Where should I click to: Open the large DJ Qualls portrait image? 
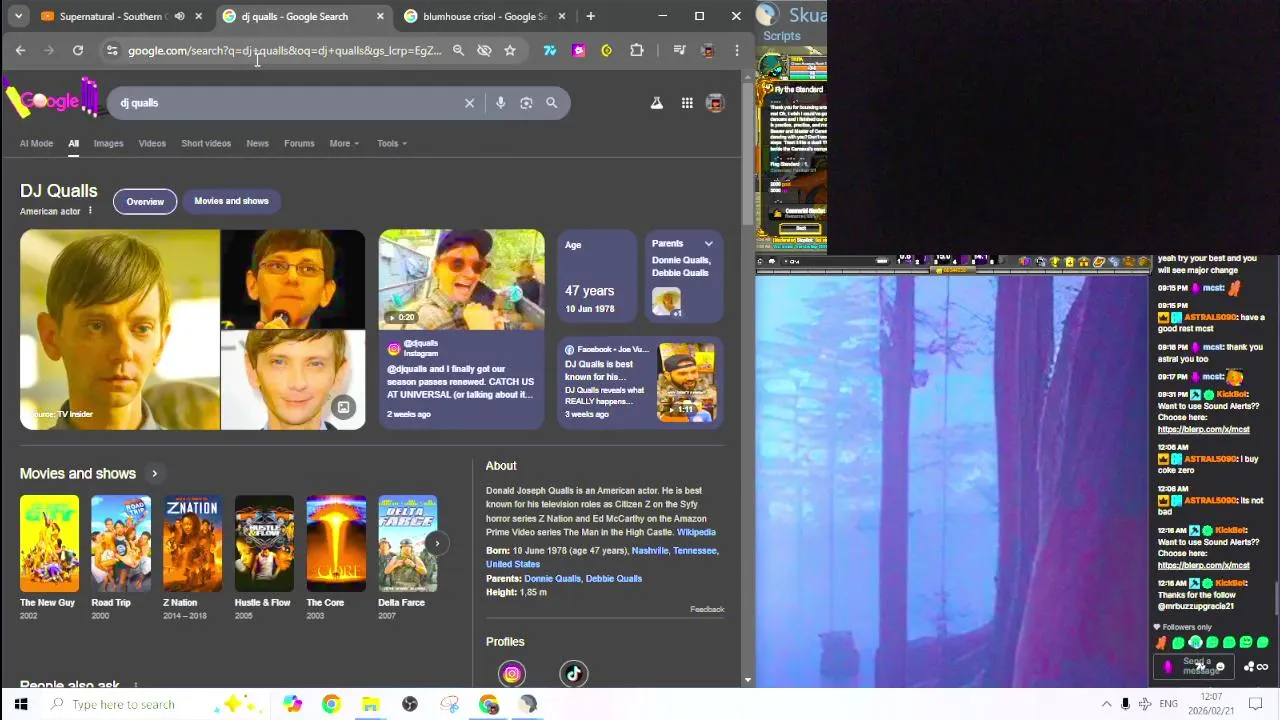[x=120, y=330]
